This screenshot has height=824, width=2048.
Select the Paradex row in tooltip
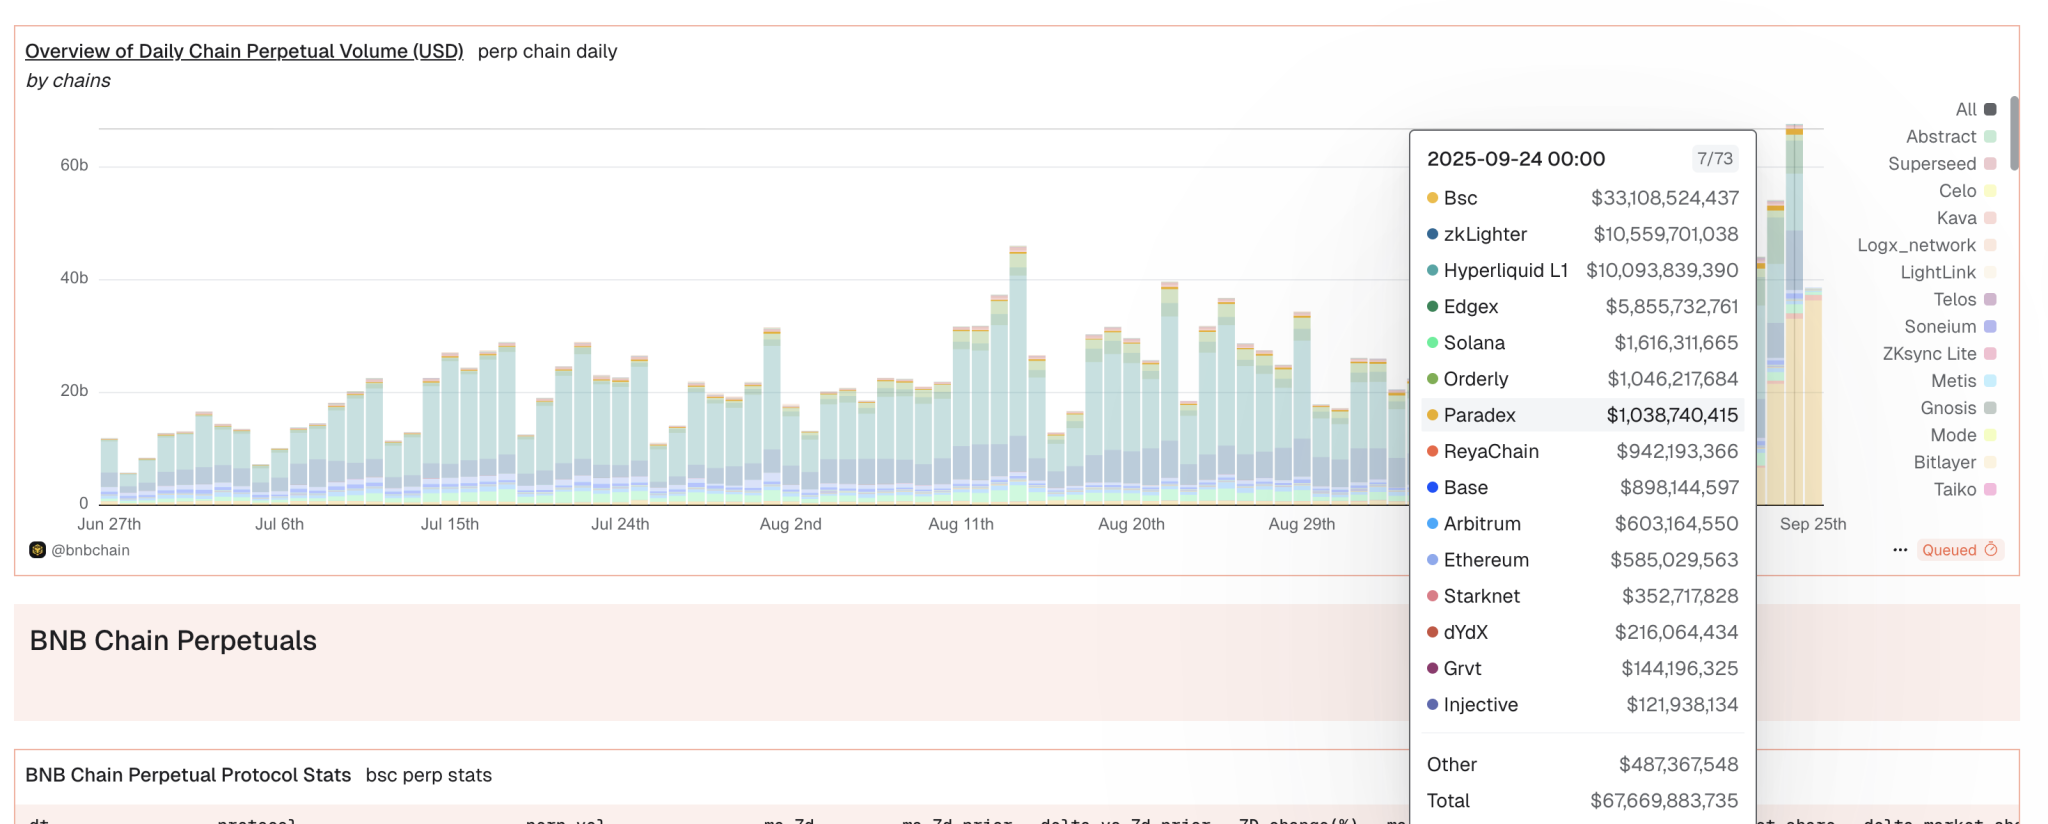(x=1582, y=415)
